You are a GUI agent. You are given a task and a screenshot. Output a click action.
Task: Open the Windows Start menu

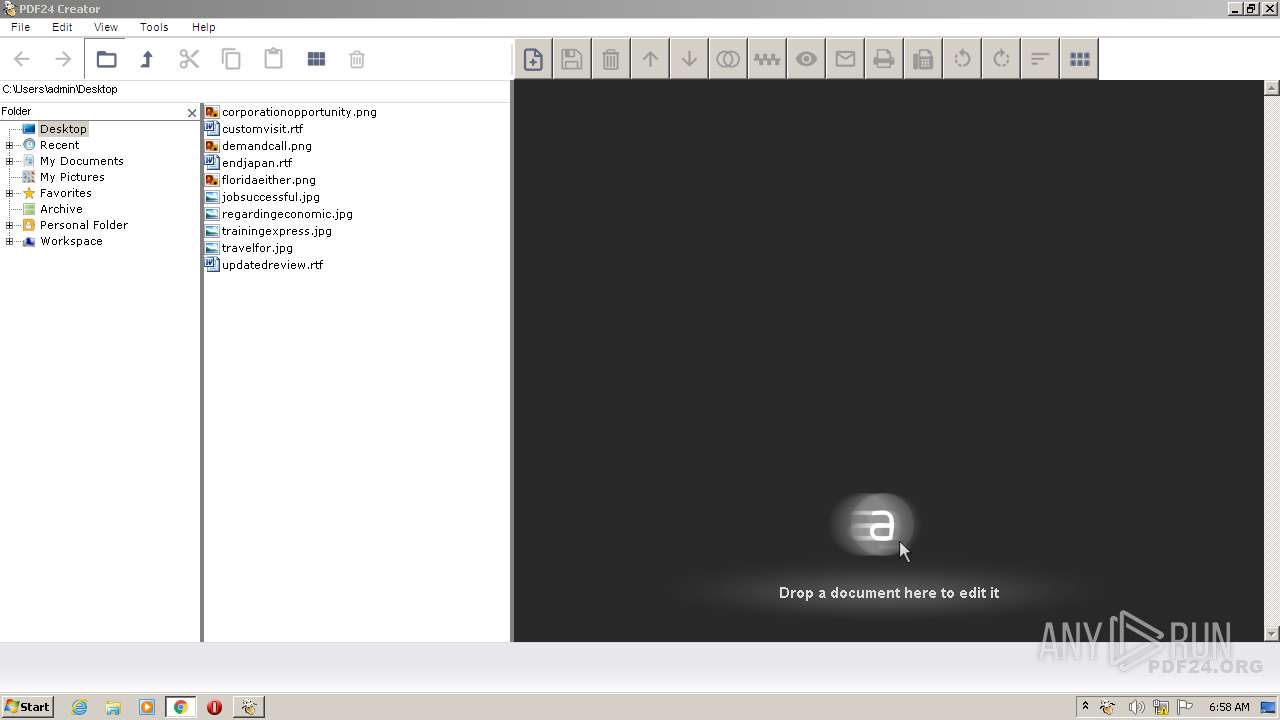point(27,706)
